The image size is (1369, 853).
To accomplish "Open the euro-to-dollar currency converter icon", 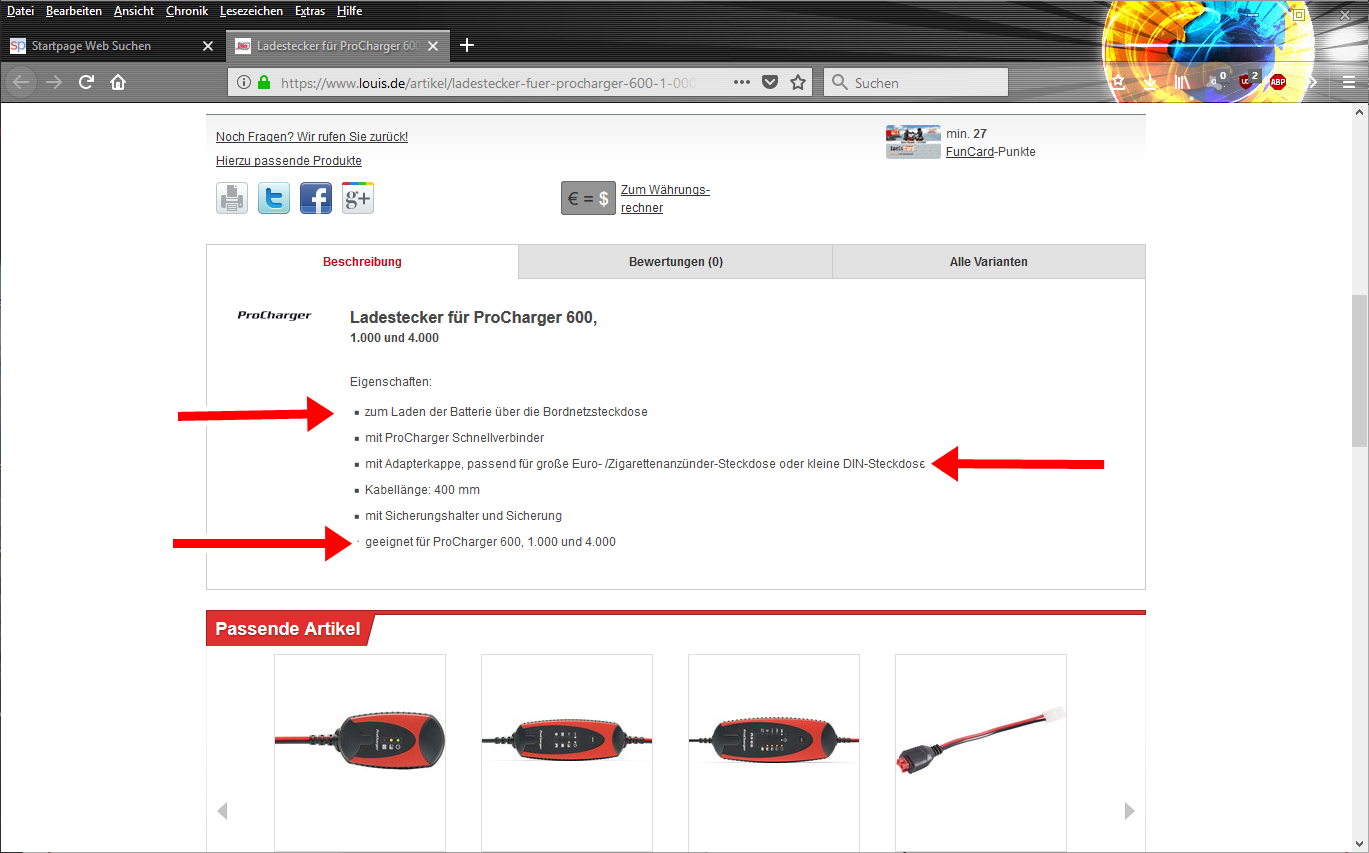I will 588,198.
